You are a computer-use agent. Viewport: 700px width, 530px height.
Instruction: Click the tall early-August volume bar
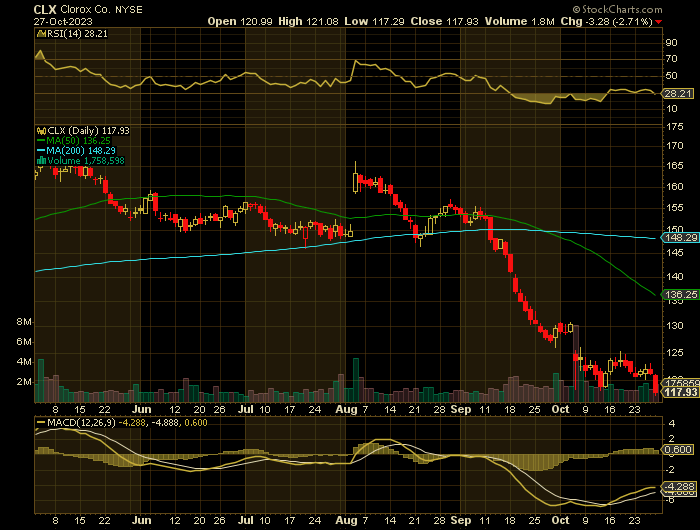[356, 380]
